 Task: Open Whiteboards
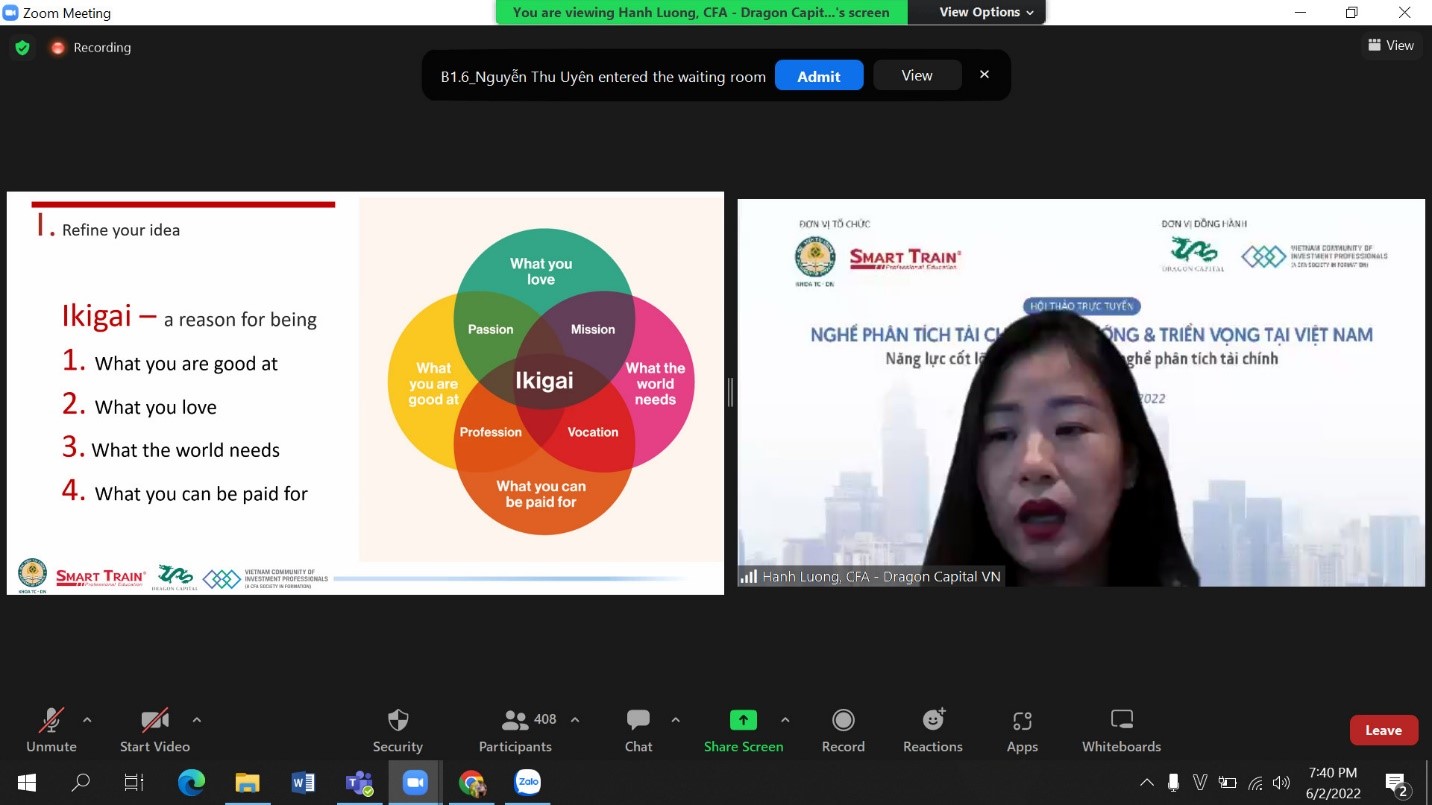coord(1122,730)
